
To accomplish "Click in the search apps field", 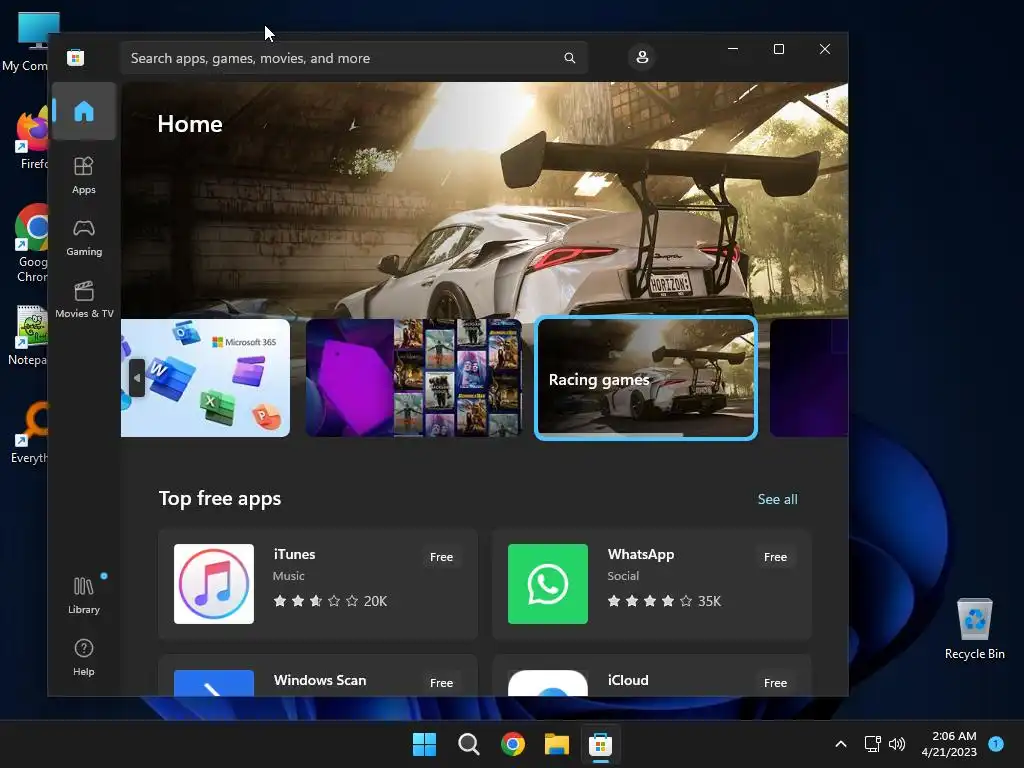I will pos(353,58).
